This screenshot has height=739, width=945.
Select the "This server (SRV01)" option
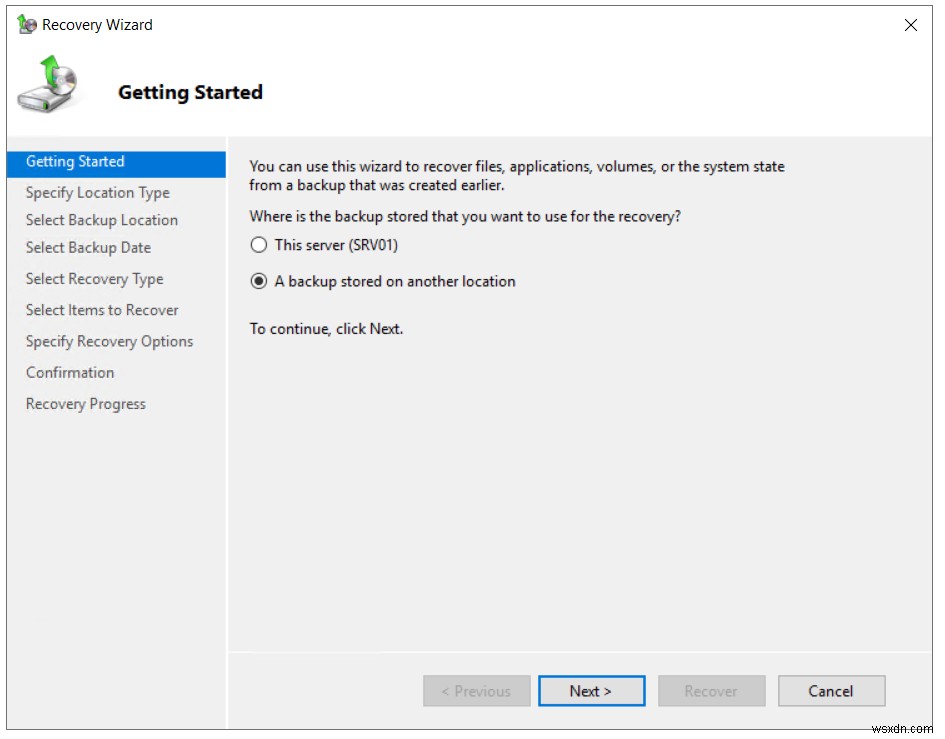[x=260, y=244]
